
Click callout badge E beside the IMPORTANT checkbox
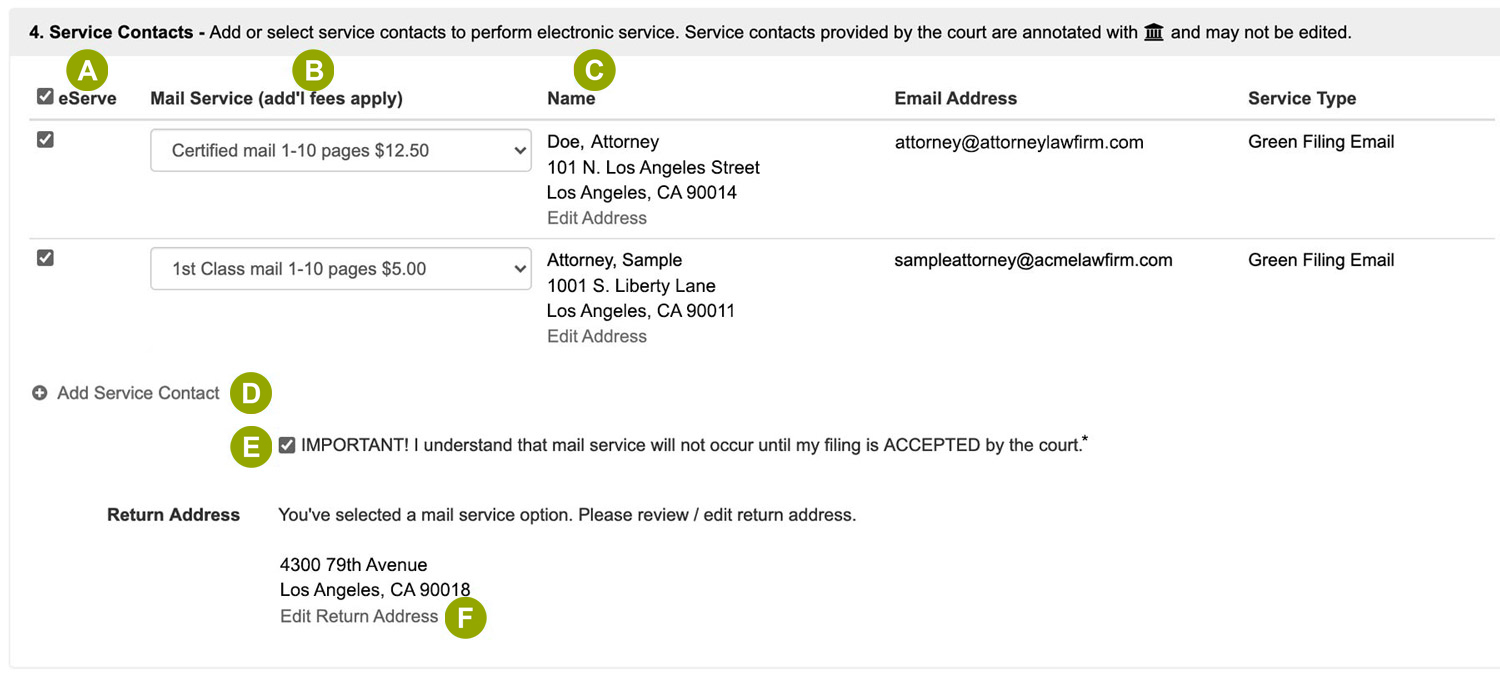coord(251,447)
